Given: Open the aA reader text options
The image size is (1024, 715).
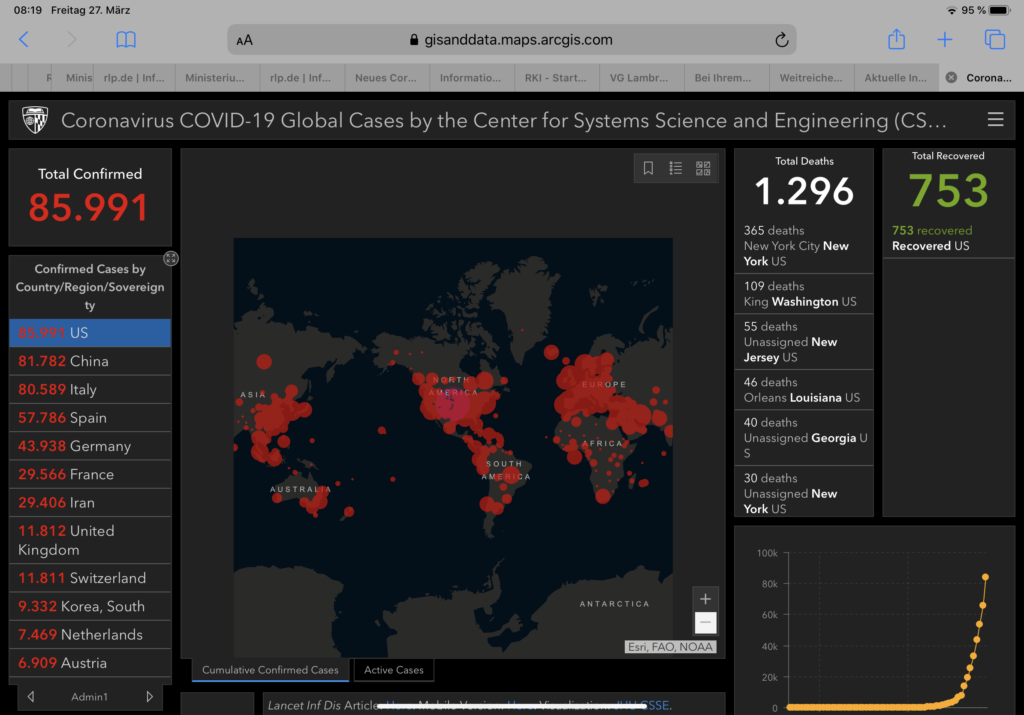Looking at the screenshot, I should [x=244, y=40].
